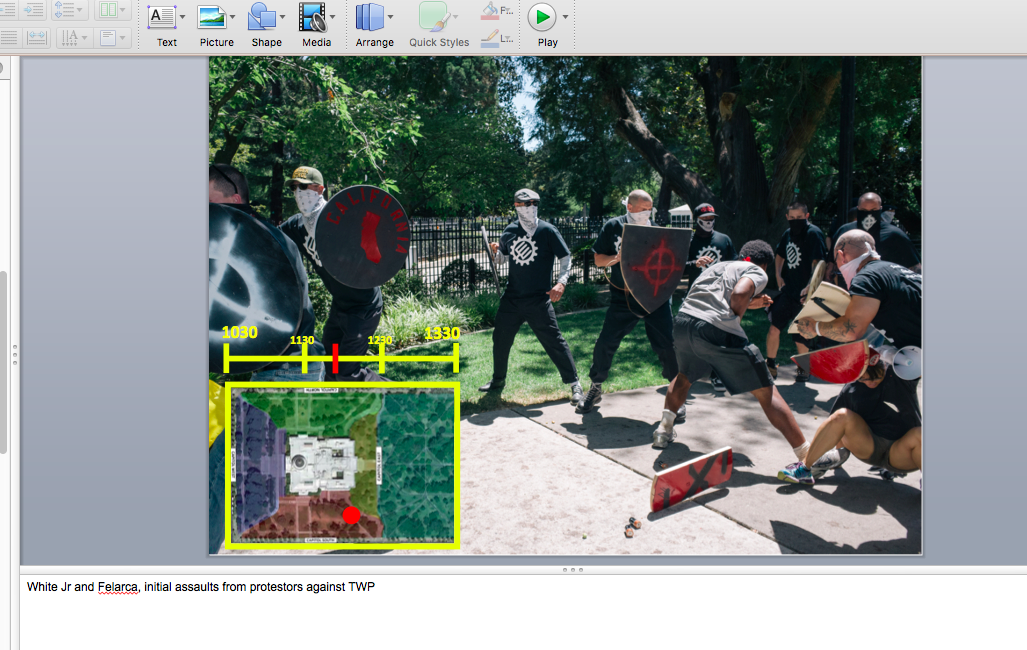Start the slideshow with the Play button

(542, 17)
